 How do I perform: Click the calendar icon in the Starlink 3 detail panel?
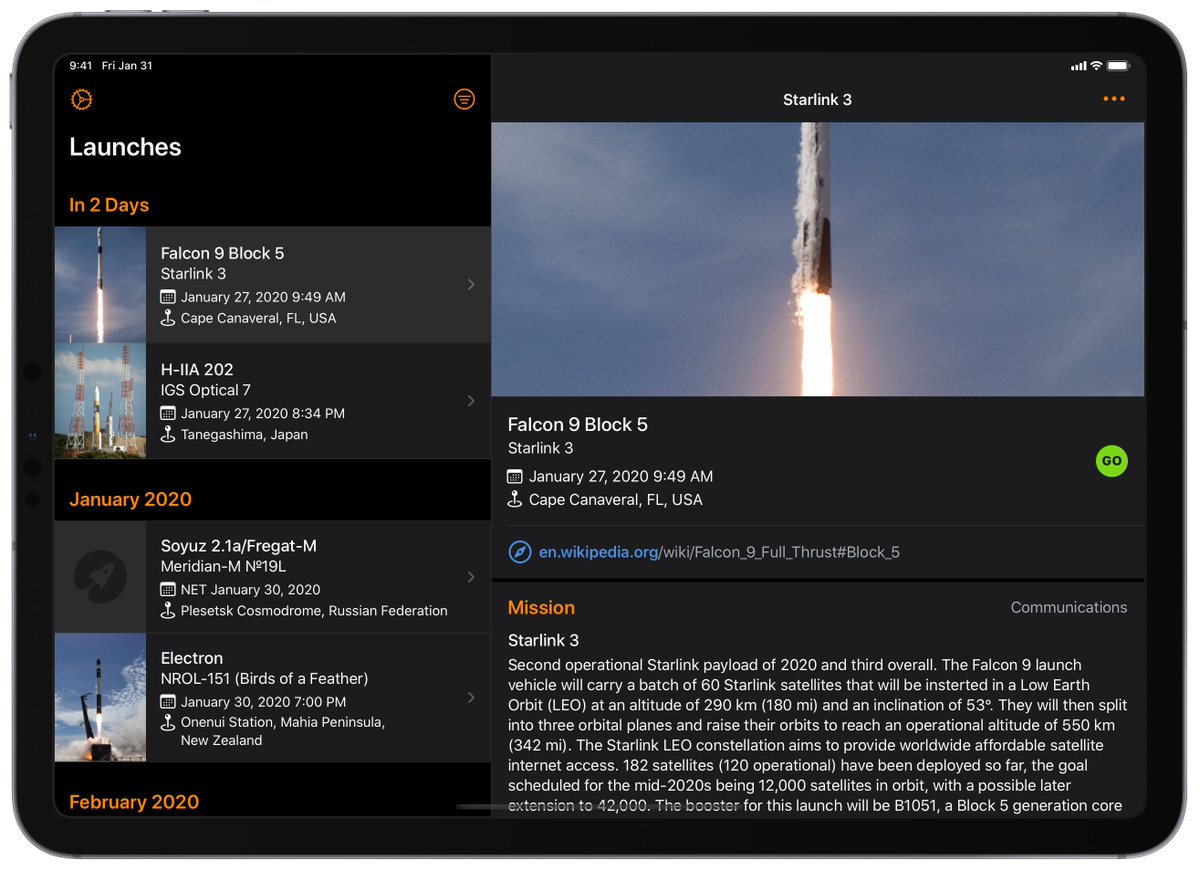click(x=515, y=477)
